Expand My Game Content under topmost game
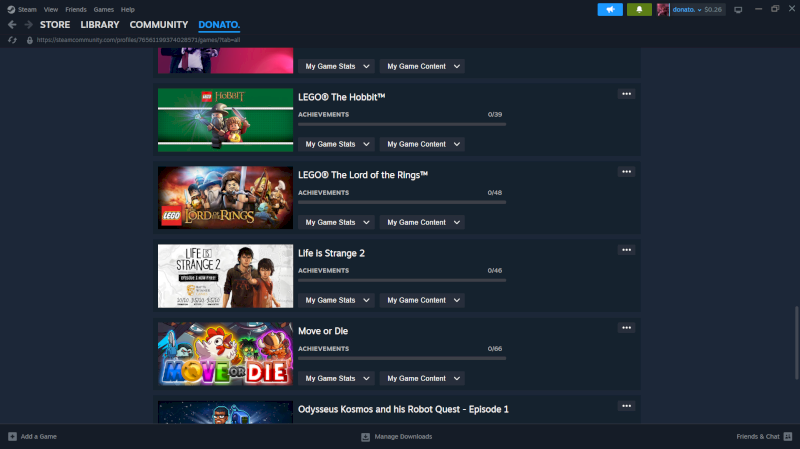The width and height of the screenshot is (800, 449). click(x=422, y=66)
